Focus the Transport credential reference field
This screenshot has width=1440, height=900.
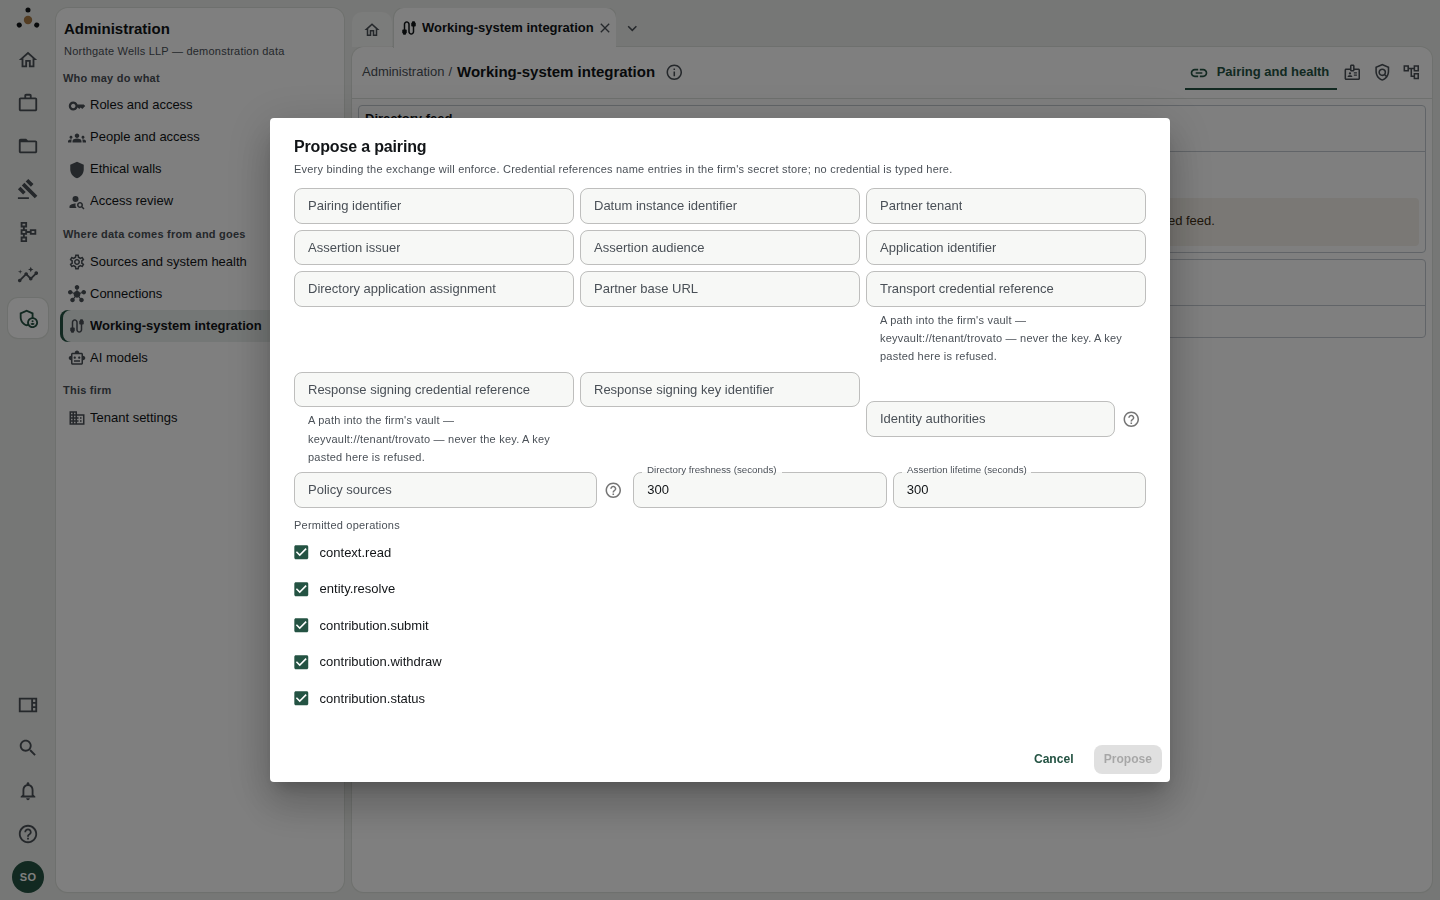pos(1006,289)
